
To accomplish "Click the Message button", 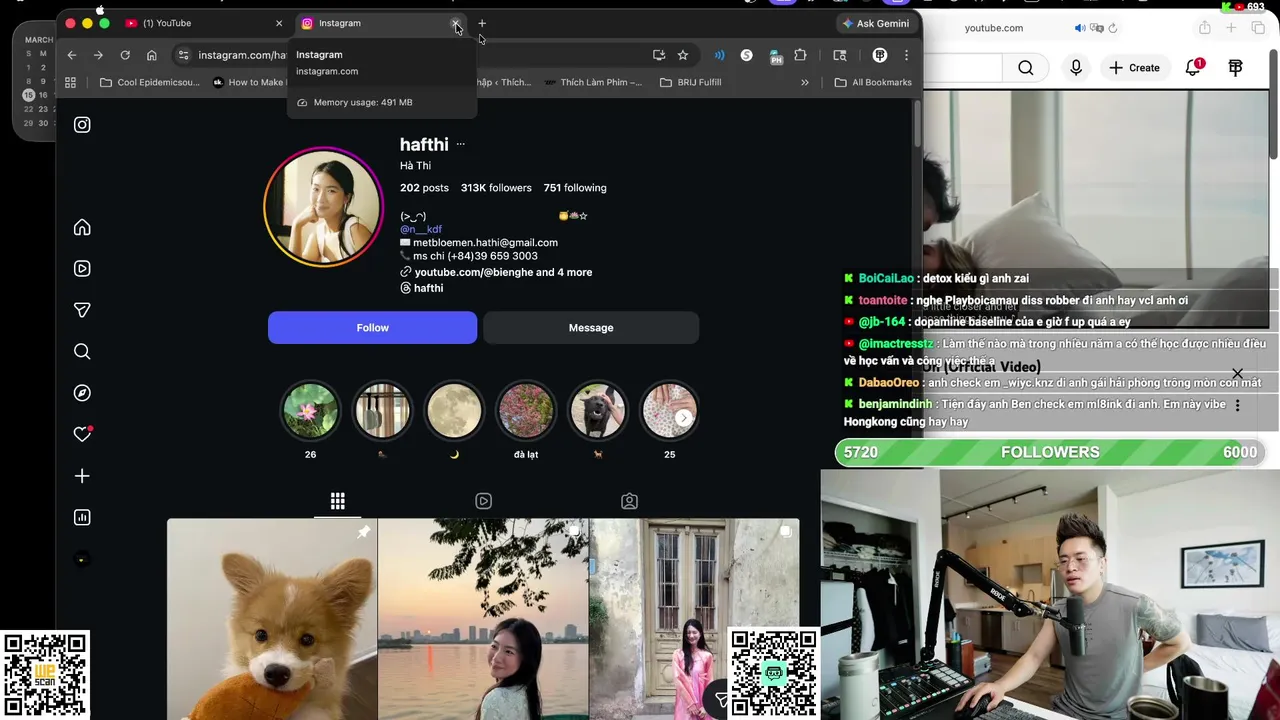I will (x=591, y=328).
